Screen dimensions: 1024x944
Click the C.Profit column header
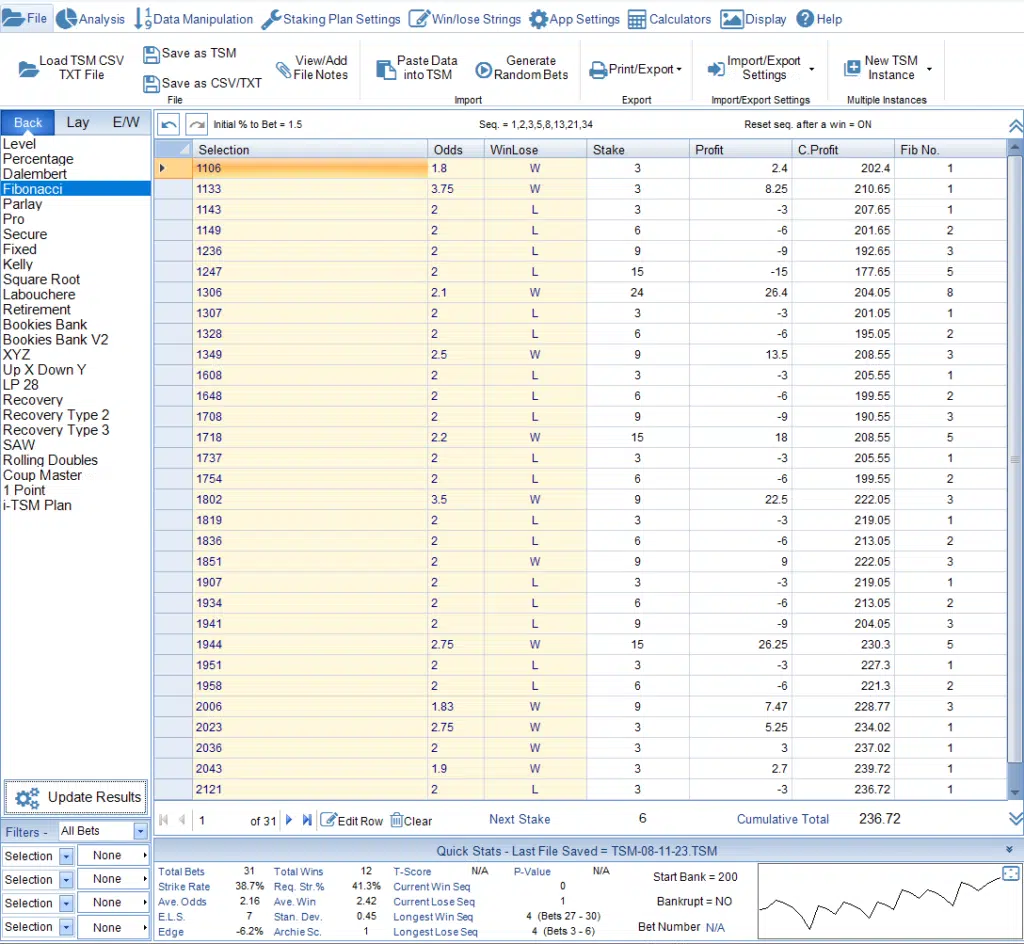843,149
